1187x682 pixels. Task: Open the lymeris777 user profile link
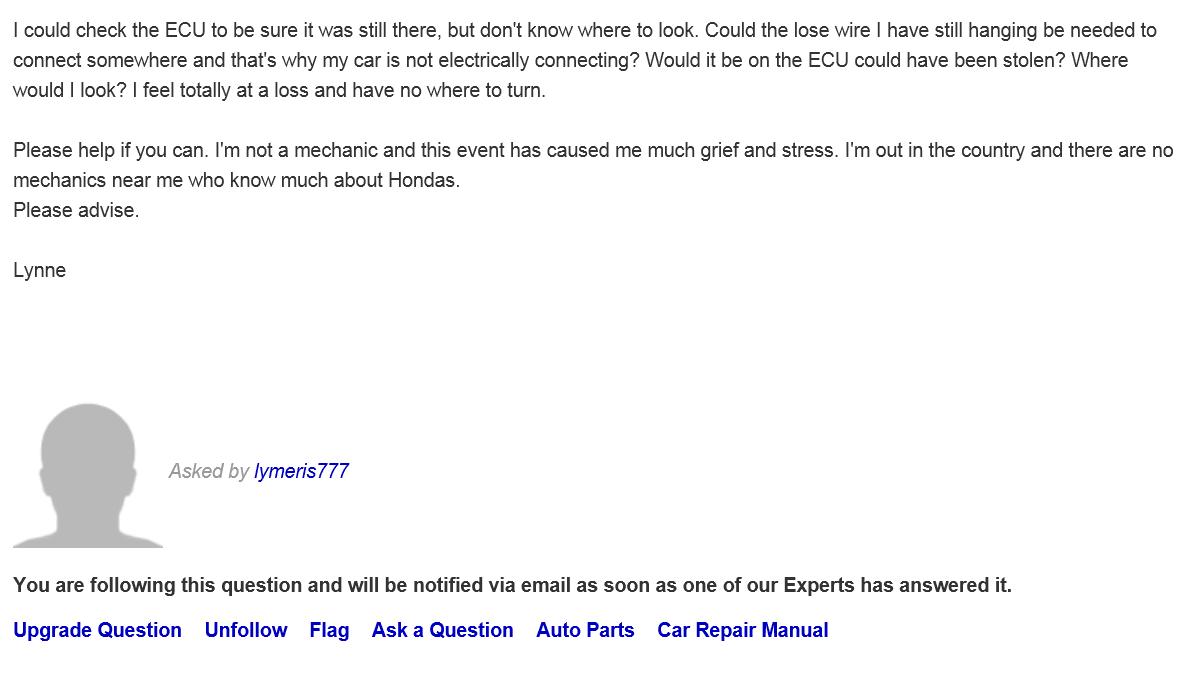(301, 471)
